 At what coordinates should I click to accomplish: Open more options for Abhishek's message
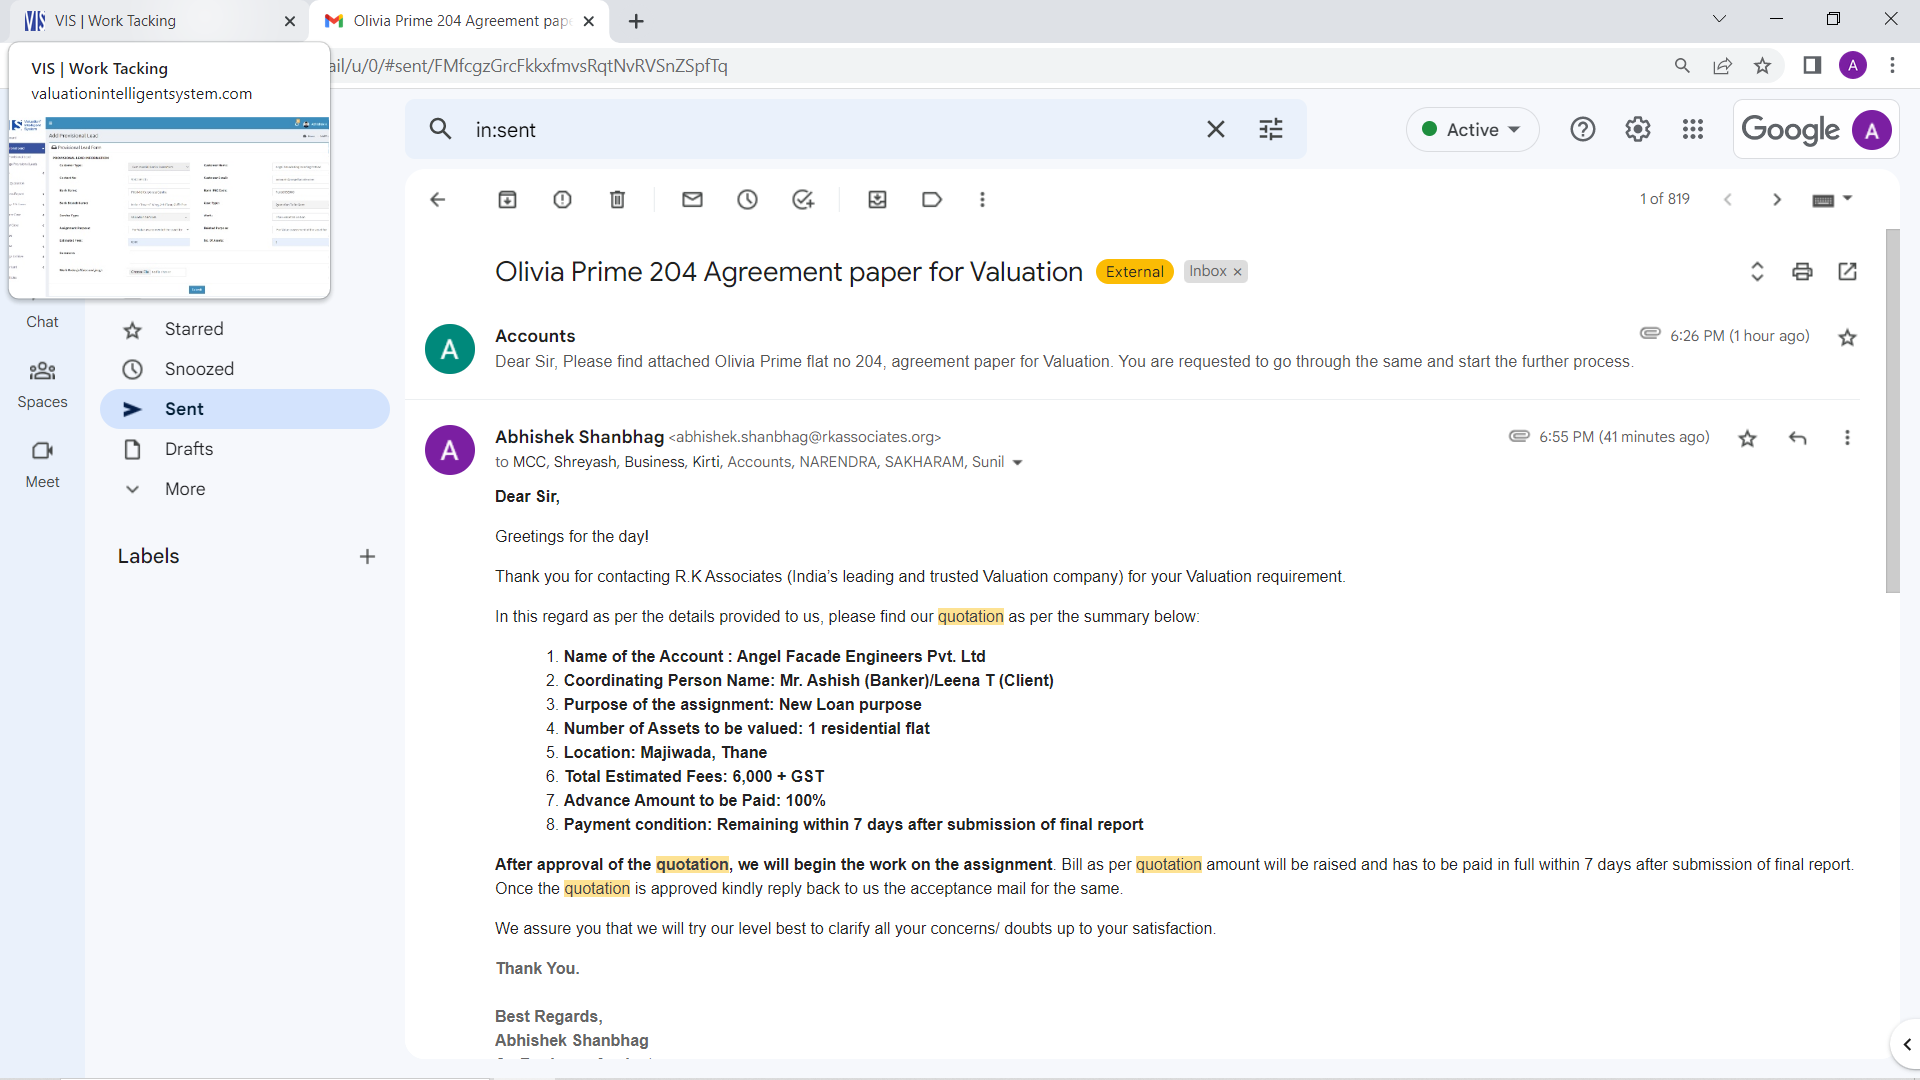1847,438
